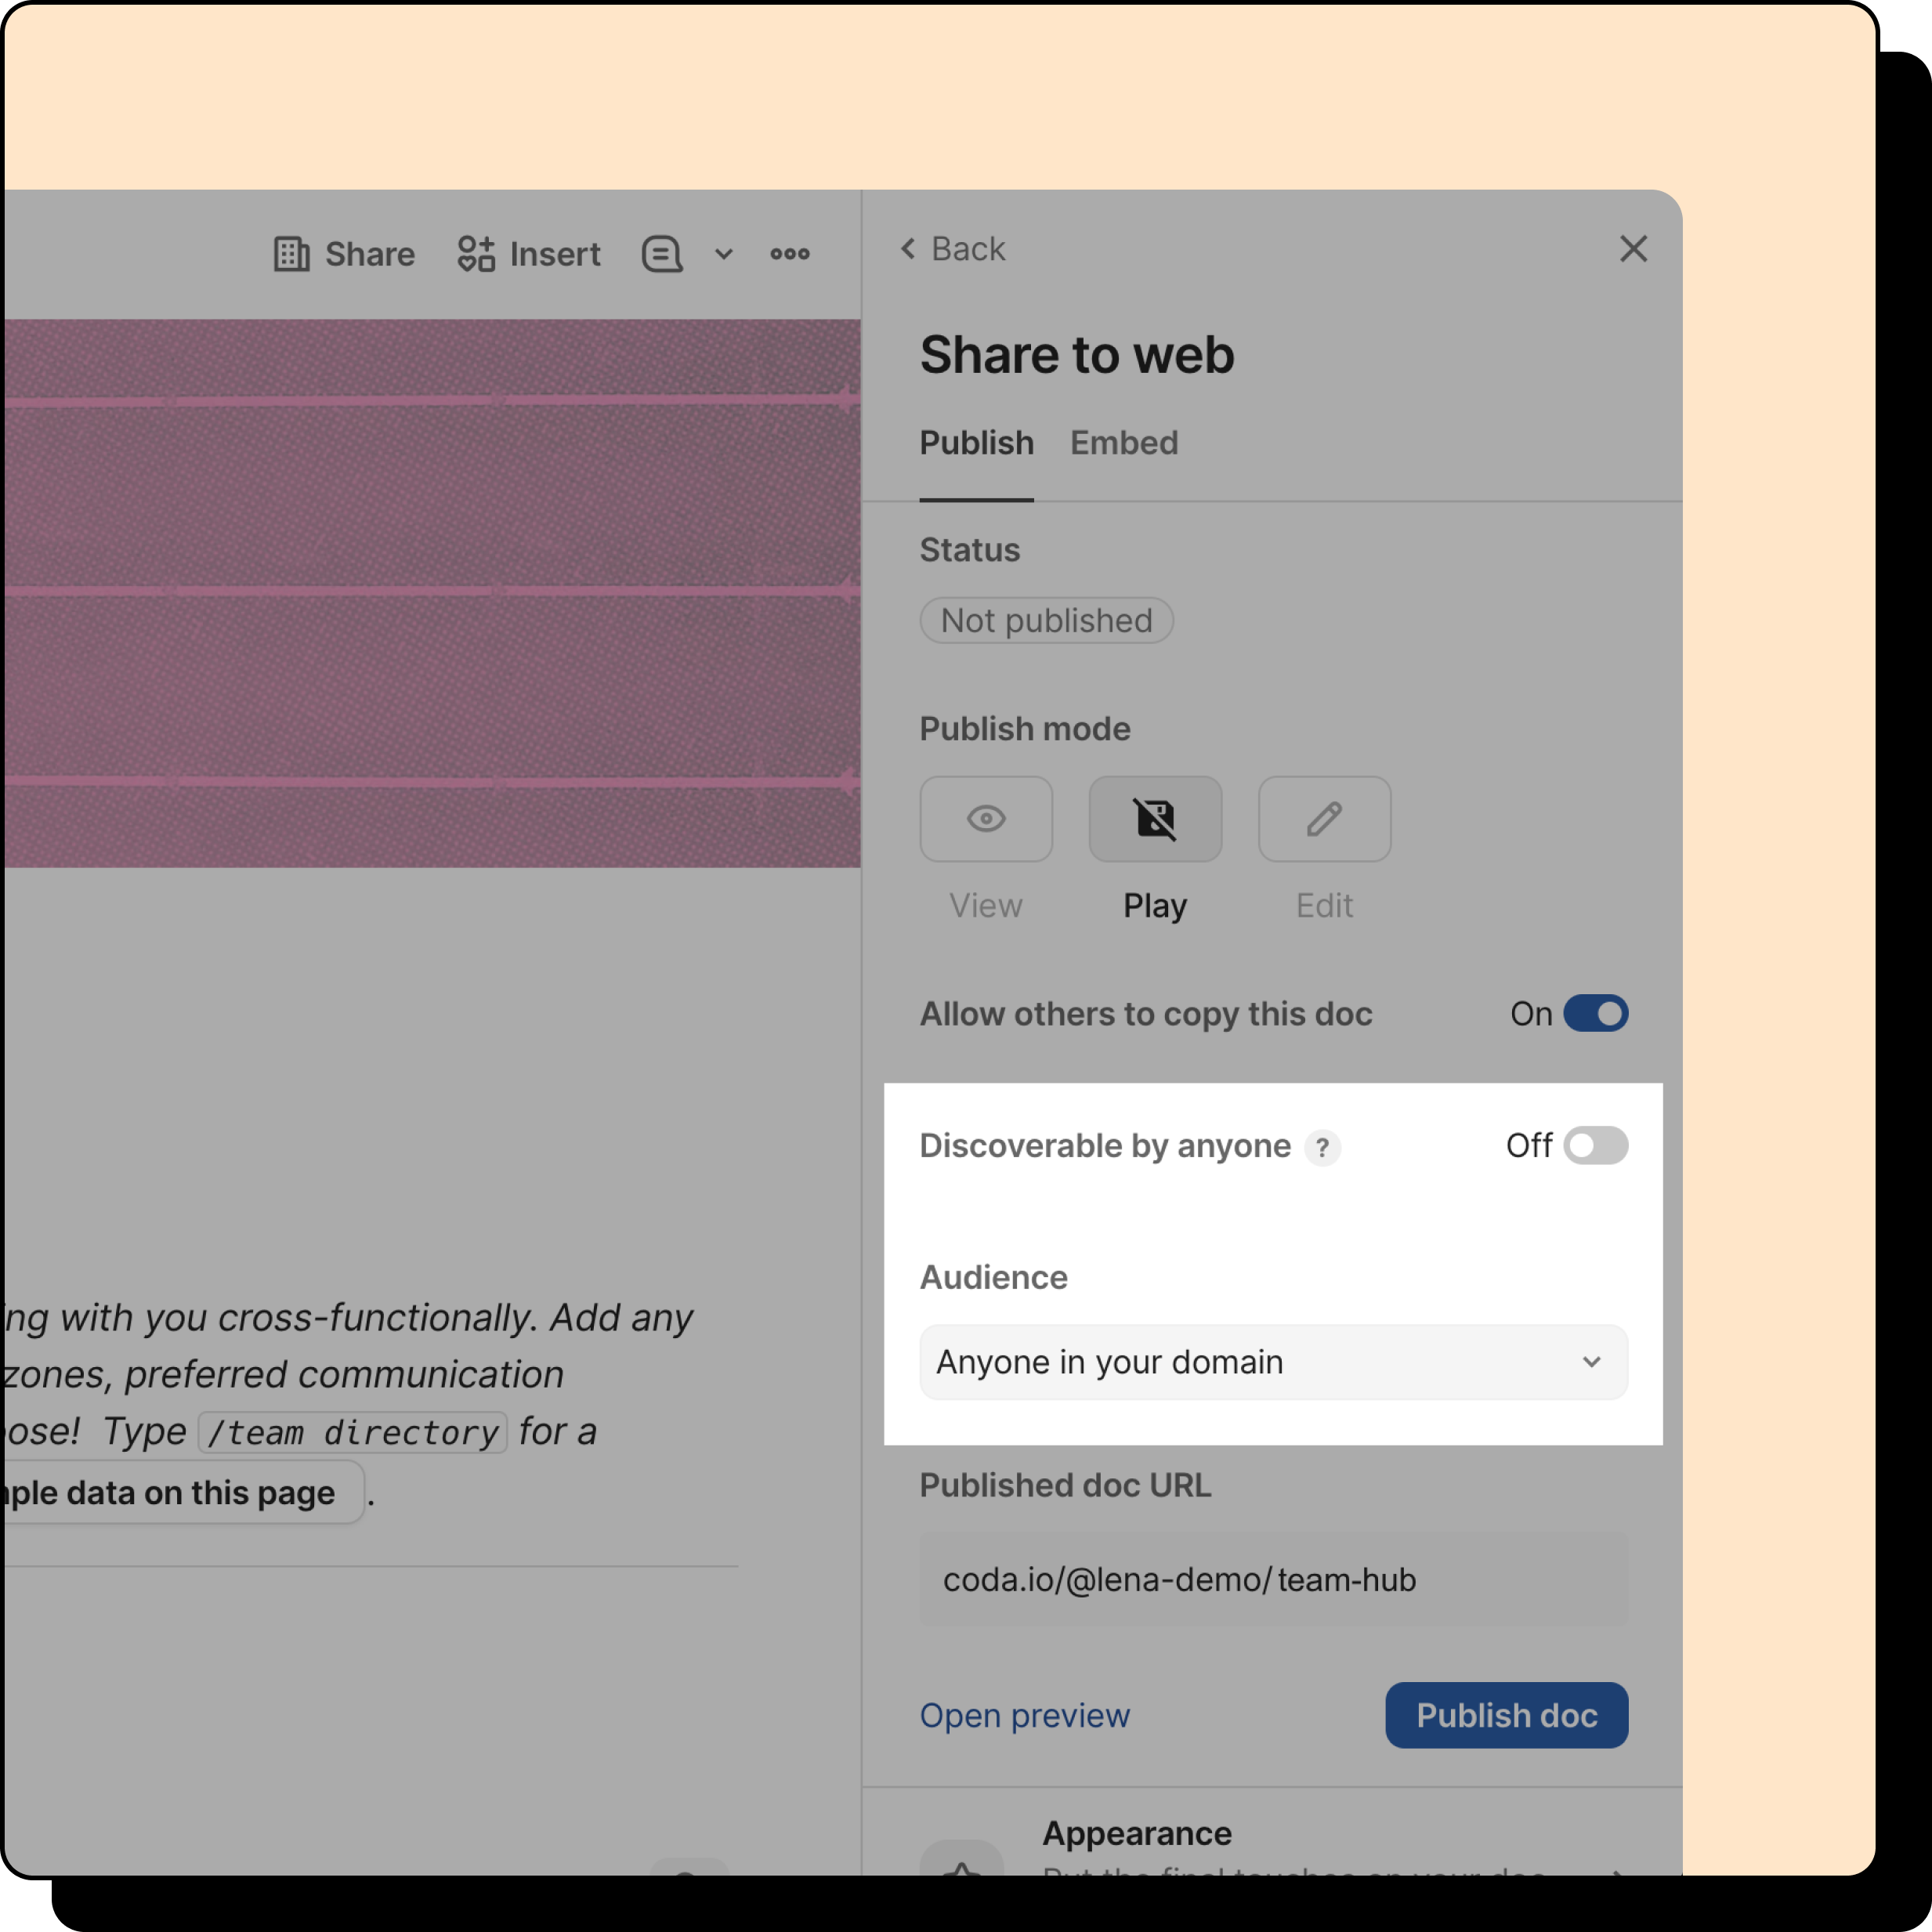Turn off Allow others to copy toggle
Image resolution: width=1932 pixels, height=1932 pixels.
coord(1595,1013)
